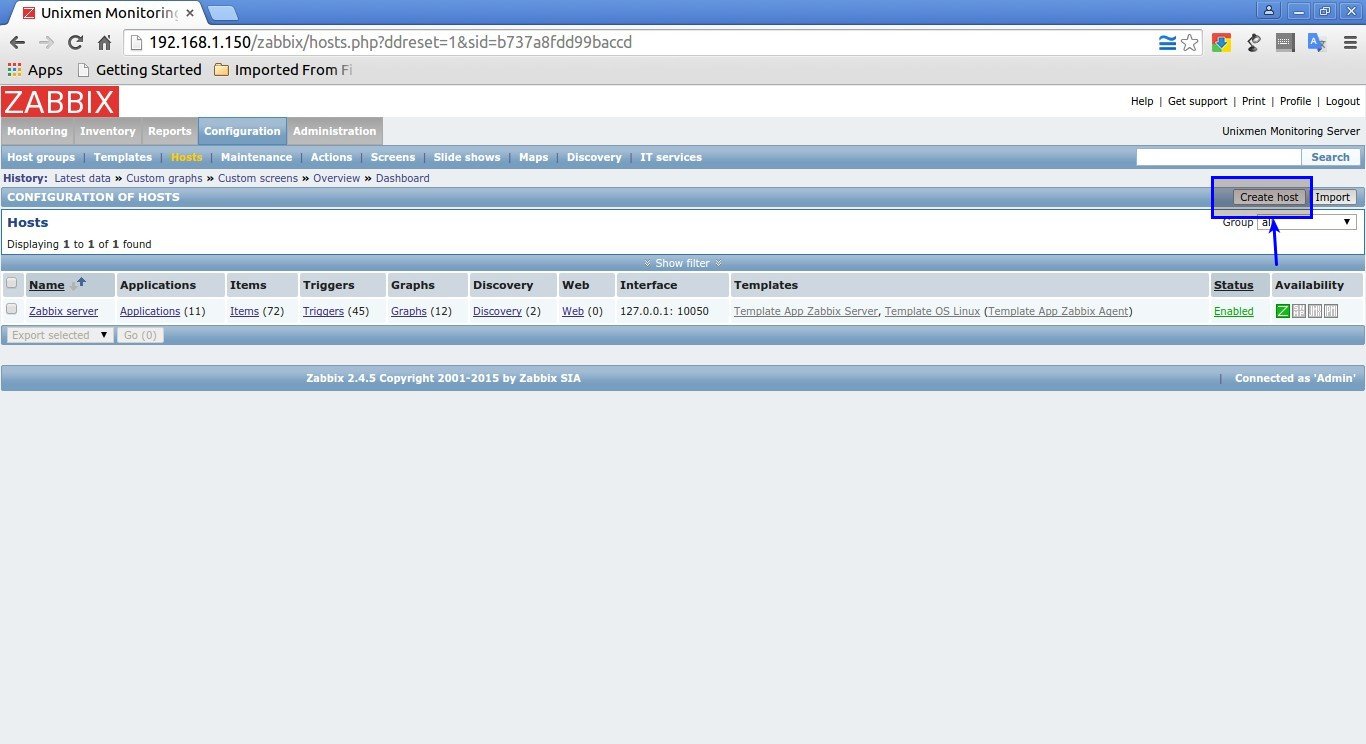Tick the select-all hosts checkbox in header
This screenshot has width=1366, height=744.
(12, 283)
